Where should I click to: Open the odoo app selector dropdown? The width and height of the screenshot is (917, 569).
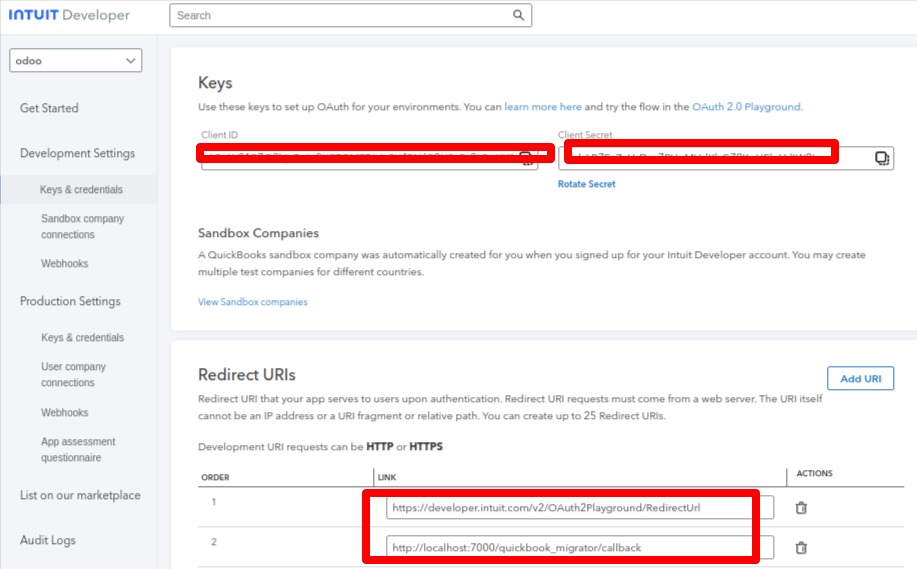pos(75,60)
